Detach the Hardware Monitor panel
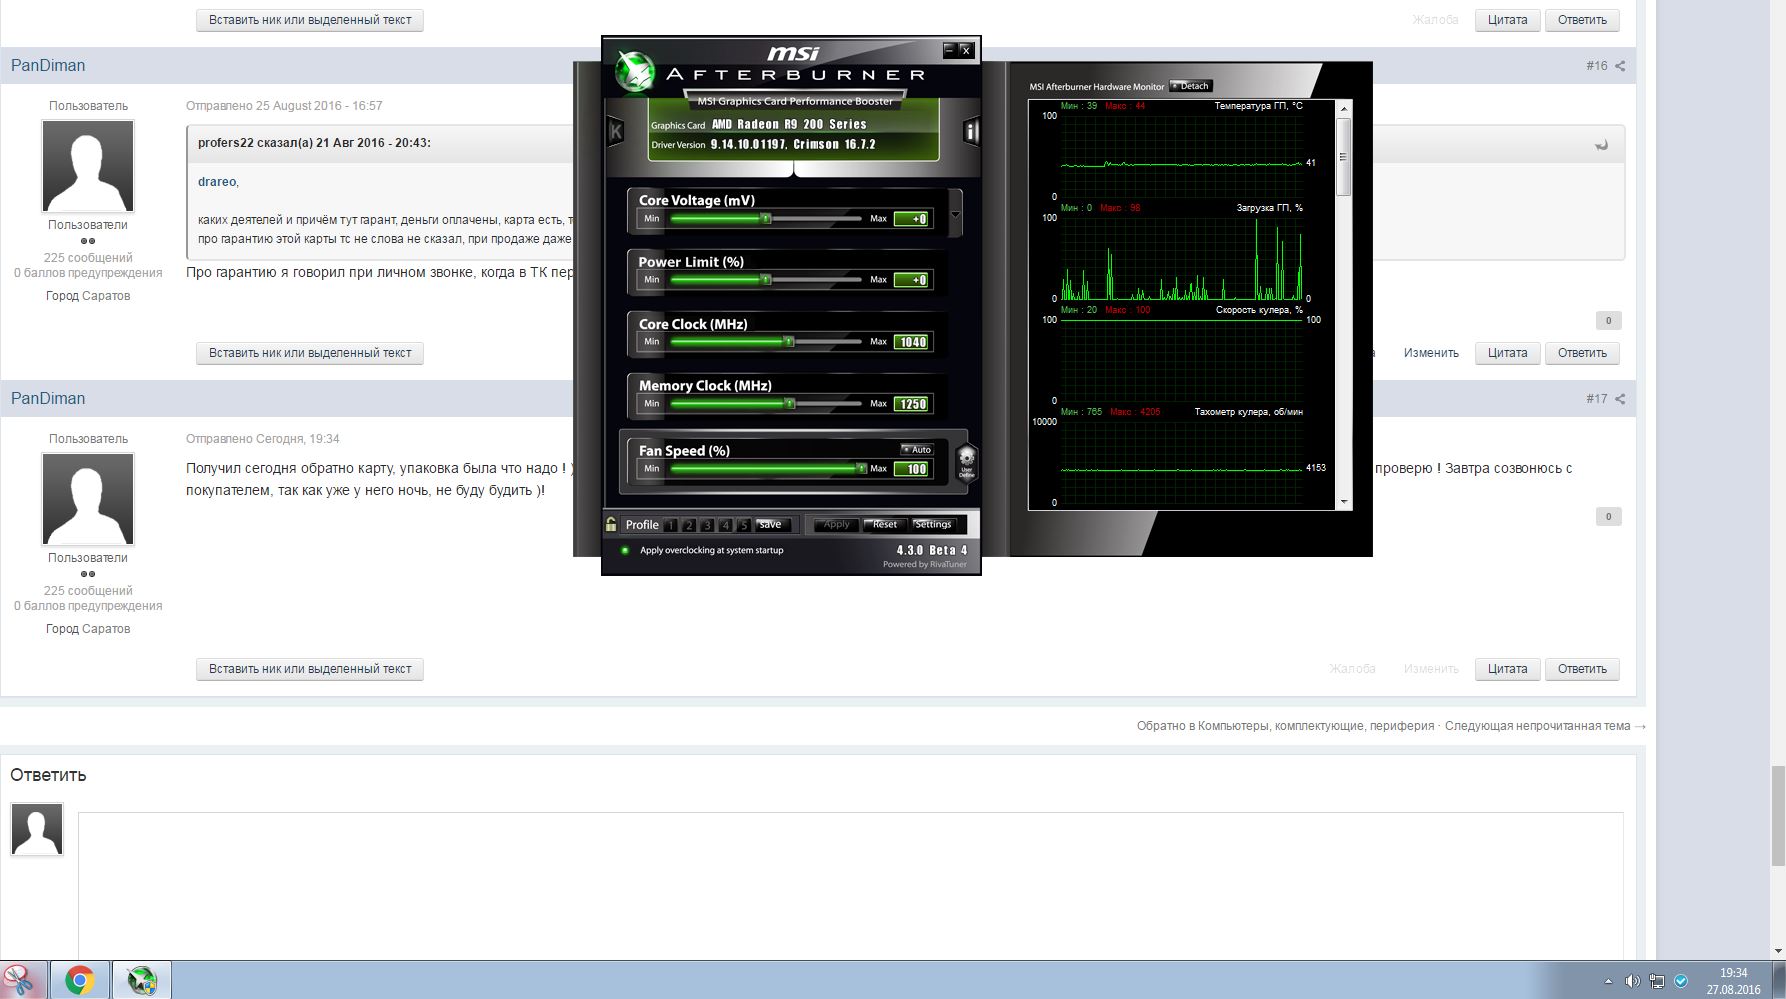 1190,86
